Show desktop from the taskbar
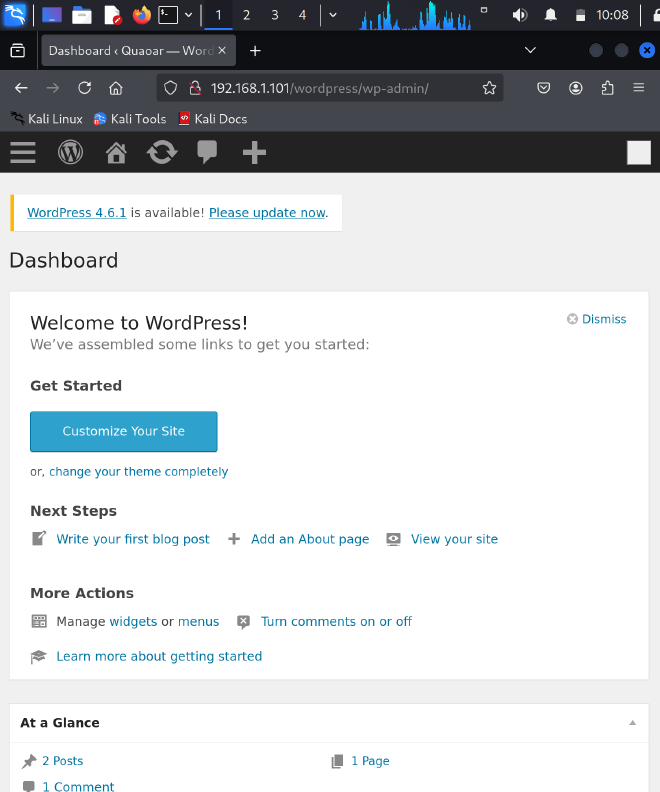Screen dimensions: 660x792 click(52, 15)
